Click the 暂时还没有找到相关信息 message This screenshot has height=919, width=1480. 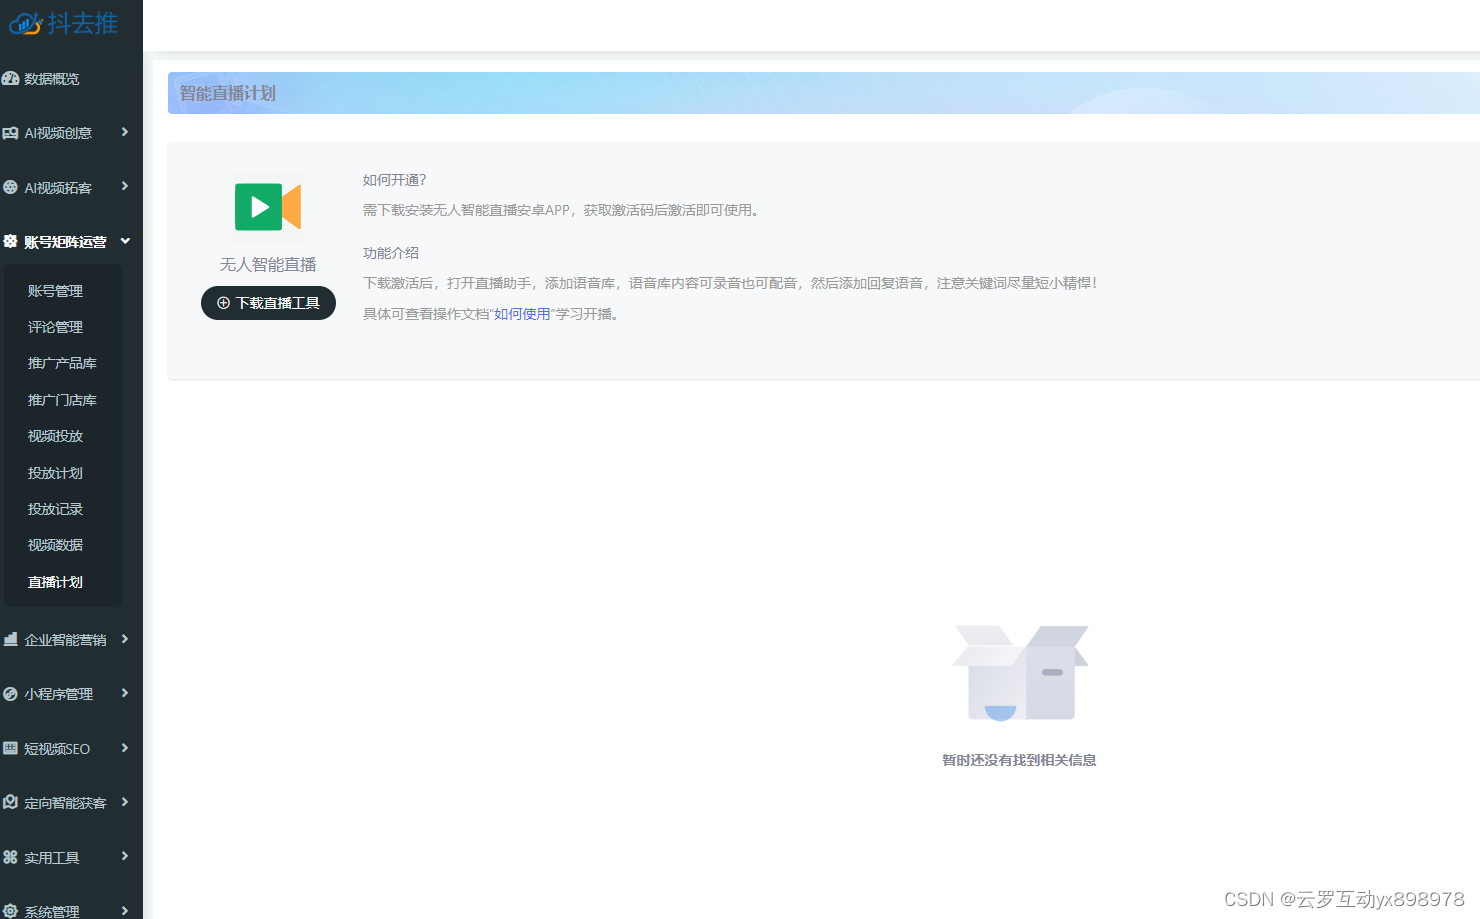(1019, 760)
